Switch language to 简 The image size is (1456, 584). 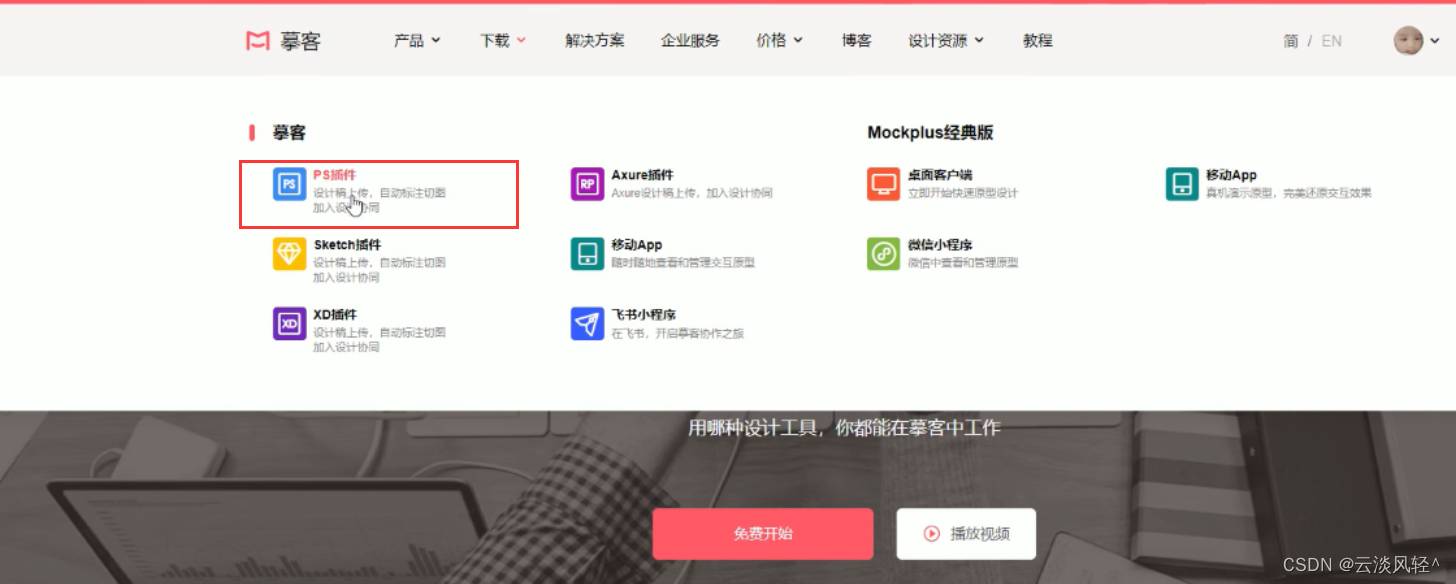point(1291,41)
